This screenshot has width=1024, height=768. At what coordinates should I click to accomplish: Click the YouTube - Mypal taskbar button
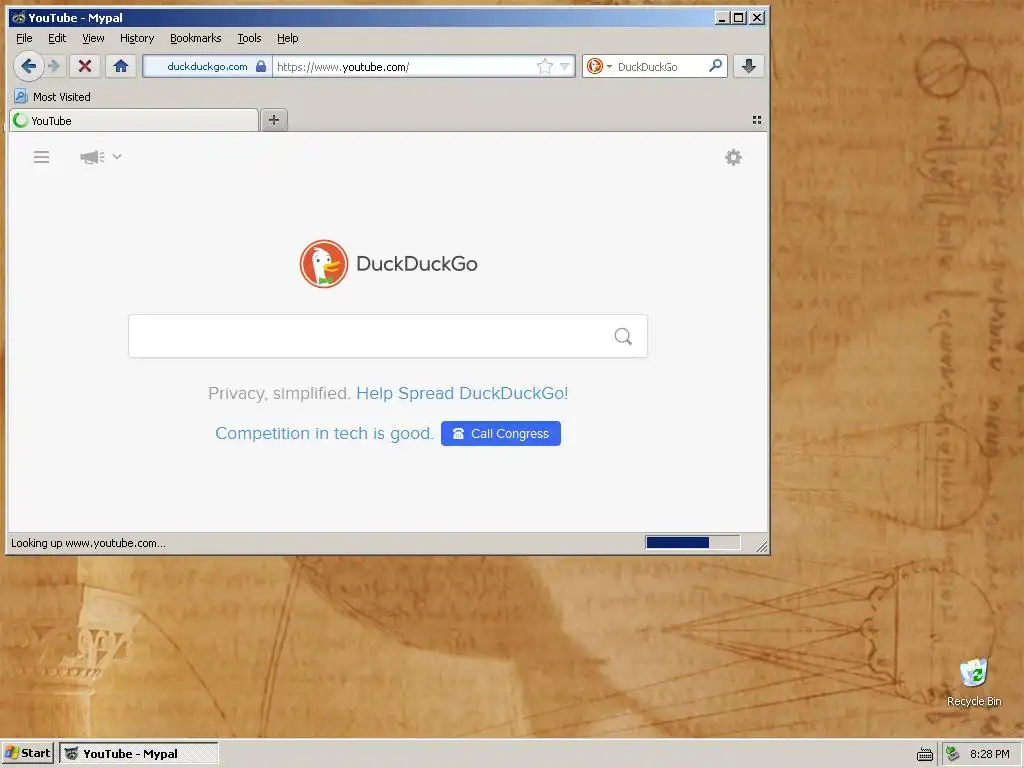click(138, 754)
